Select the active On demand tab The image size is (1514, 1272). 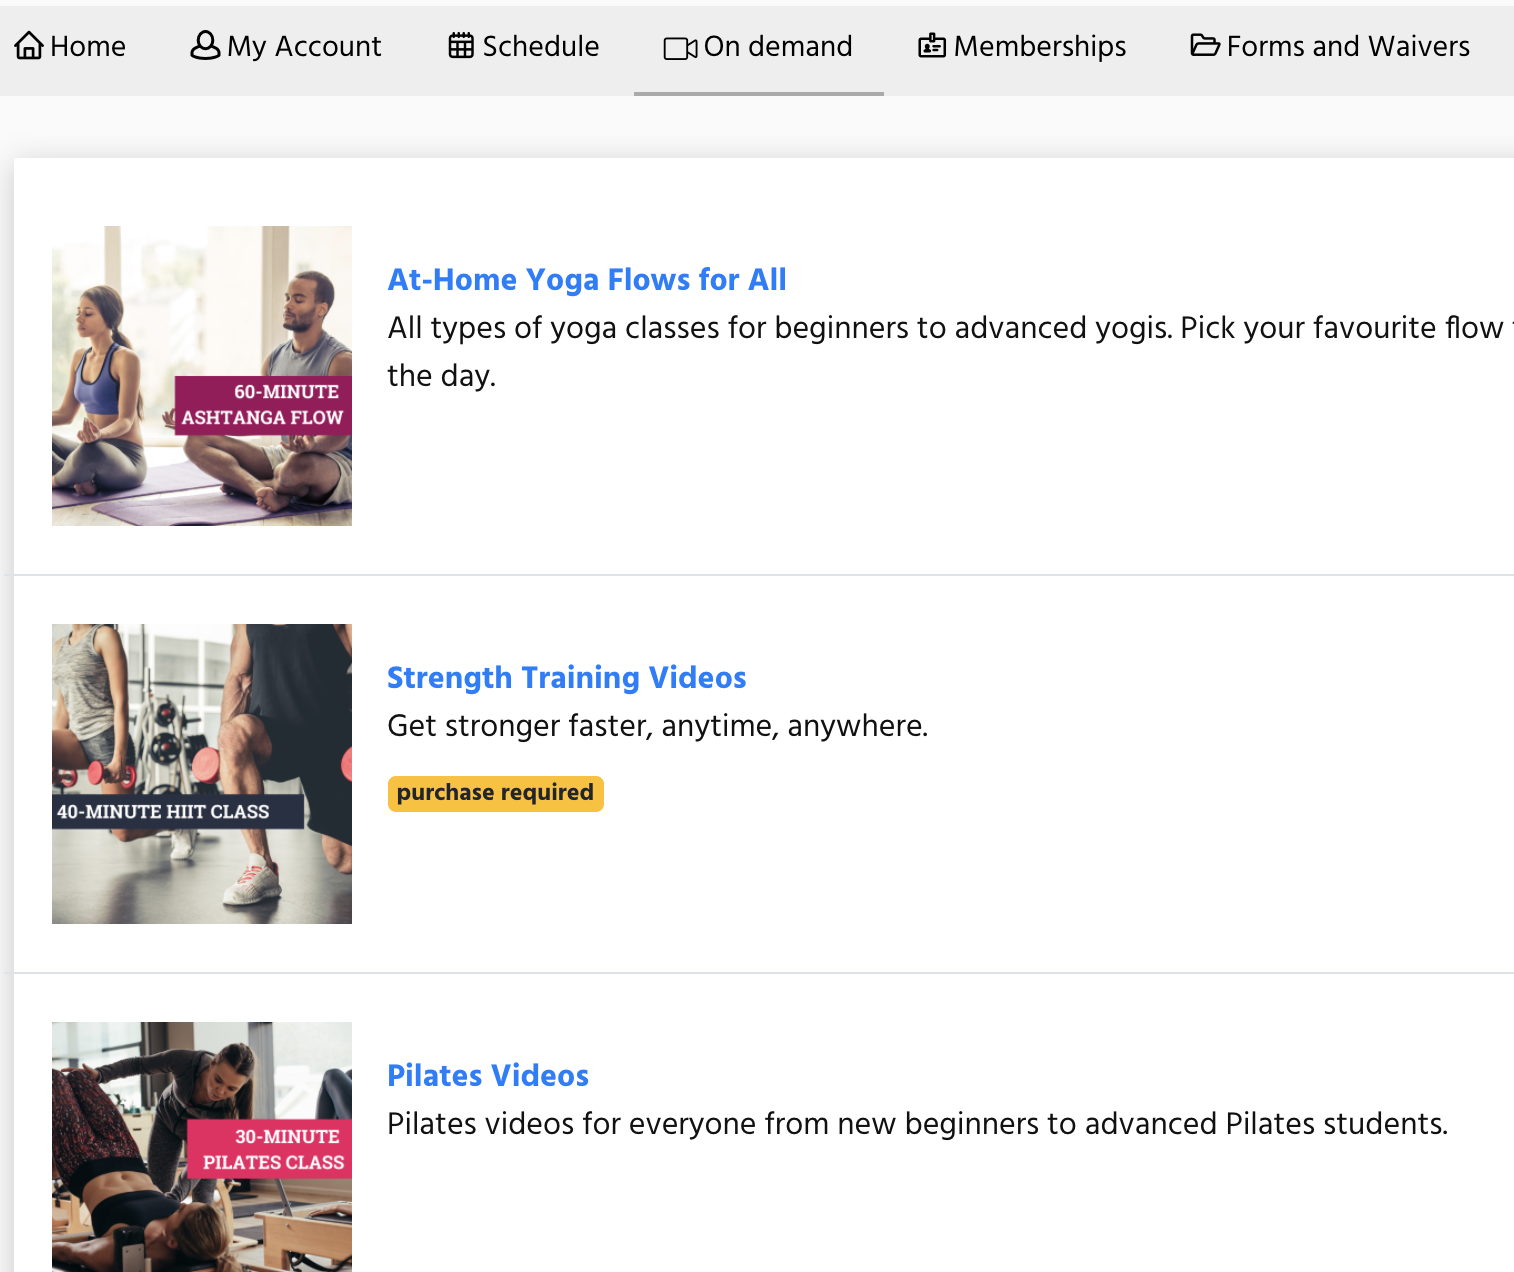[758, 47]
